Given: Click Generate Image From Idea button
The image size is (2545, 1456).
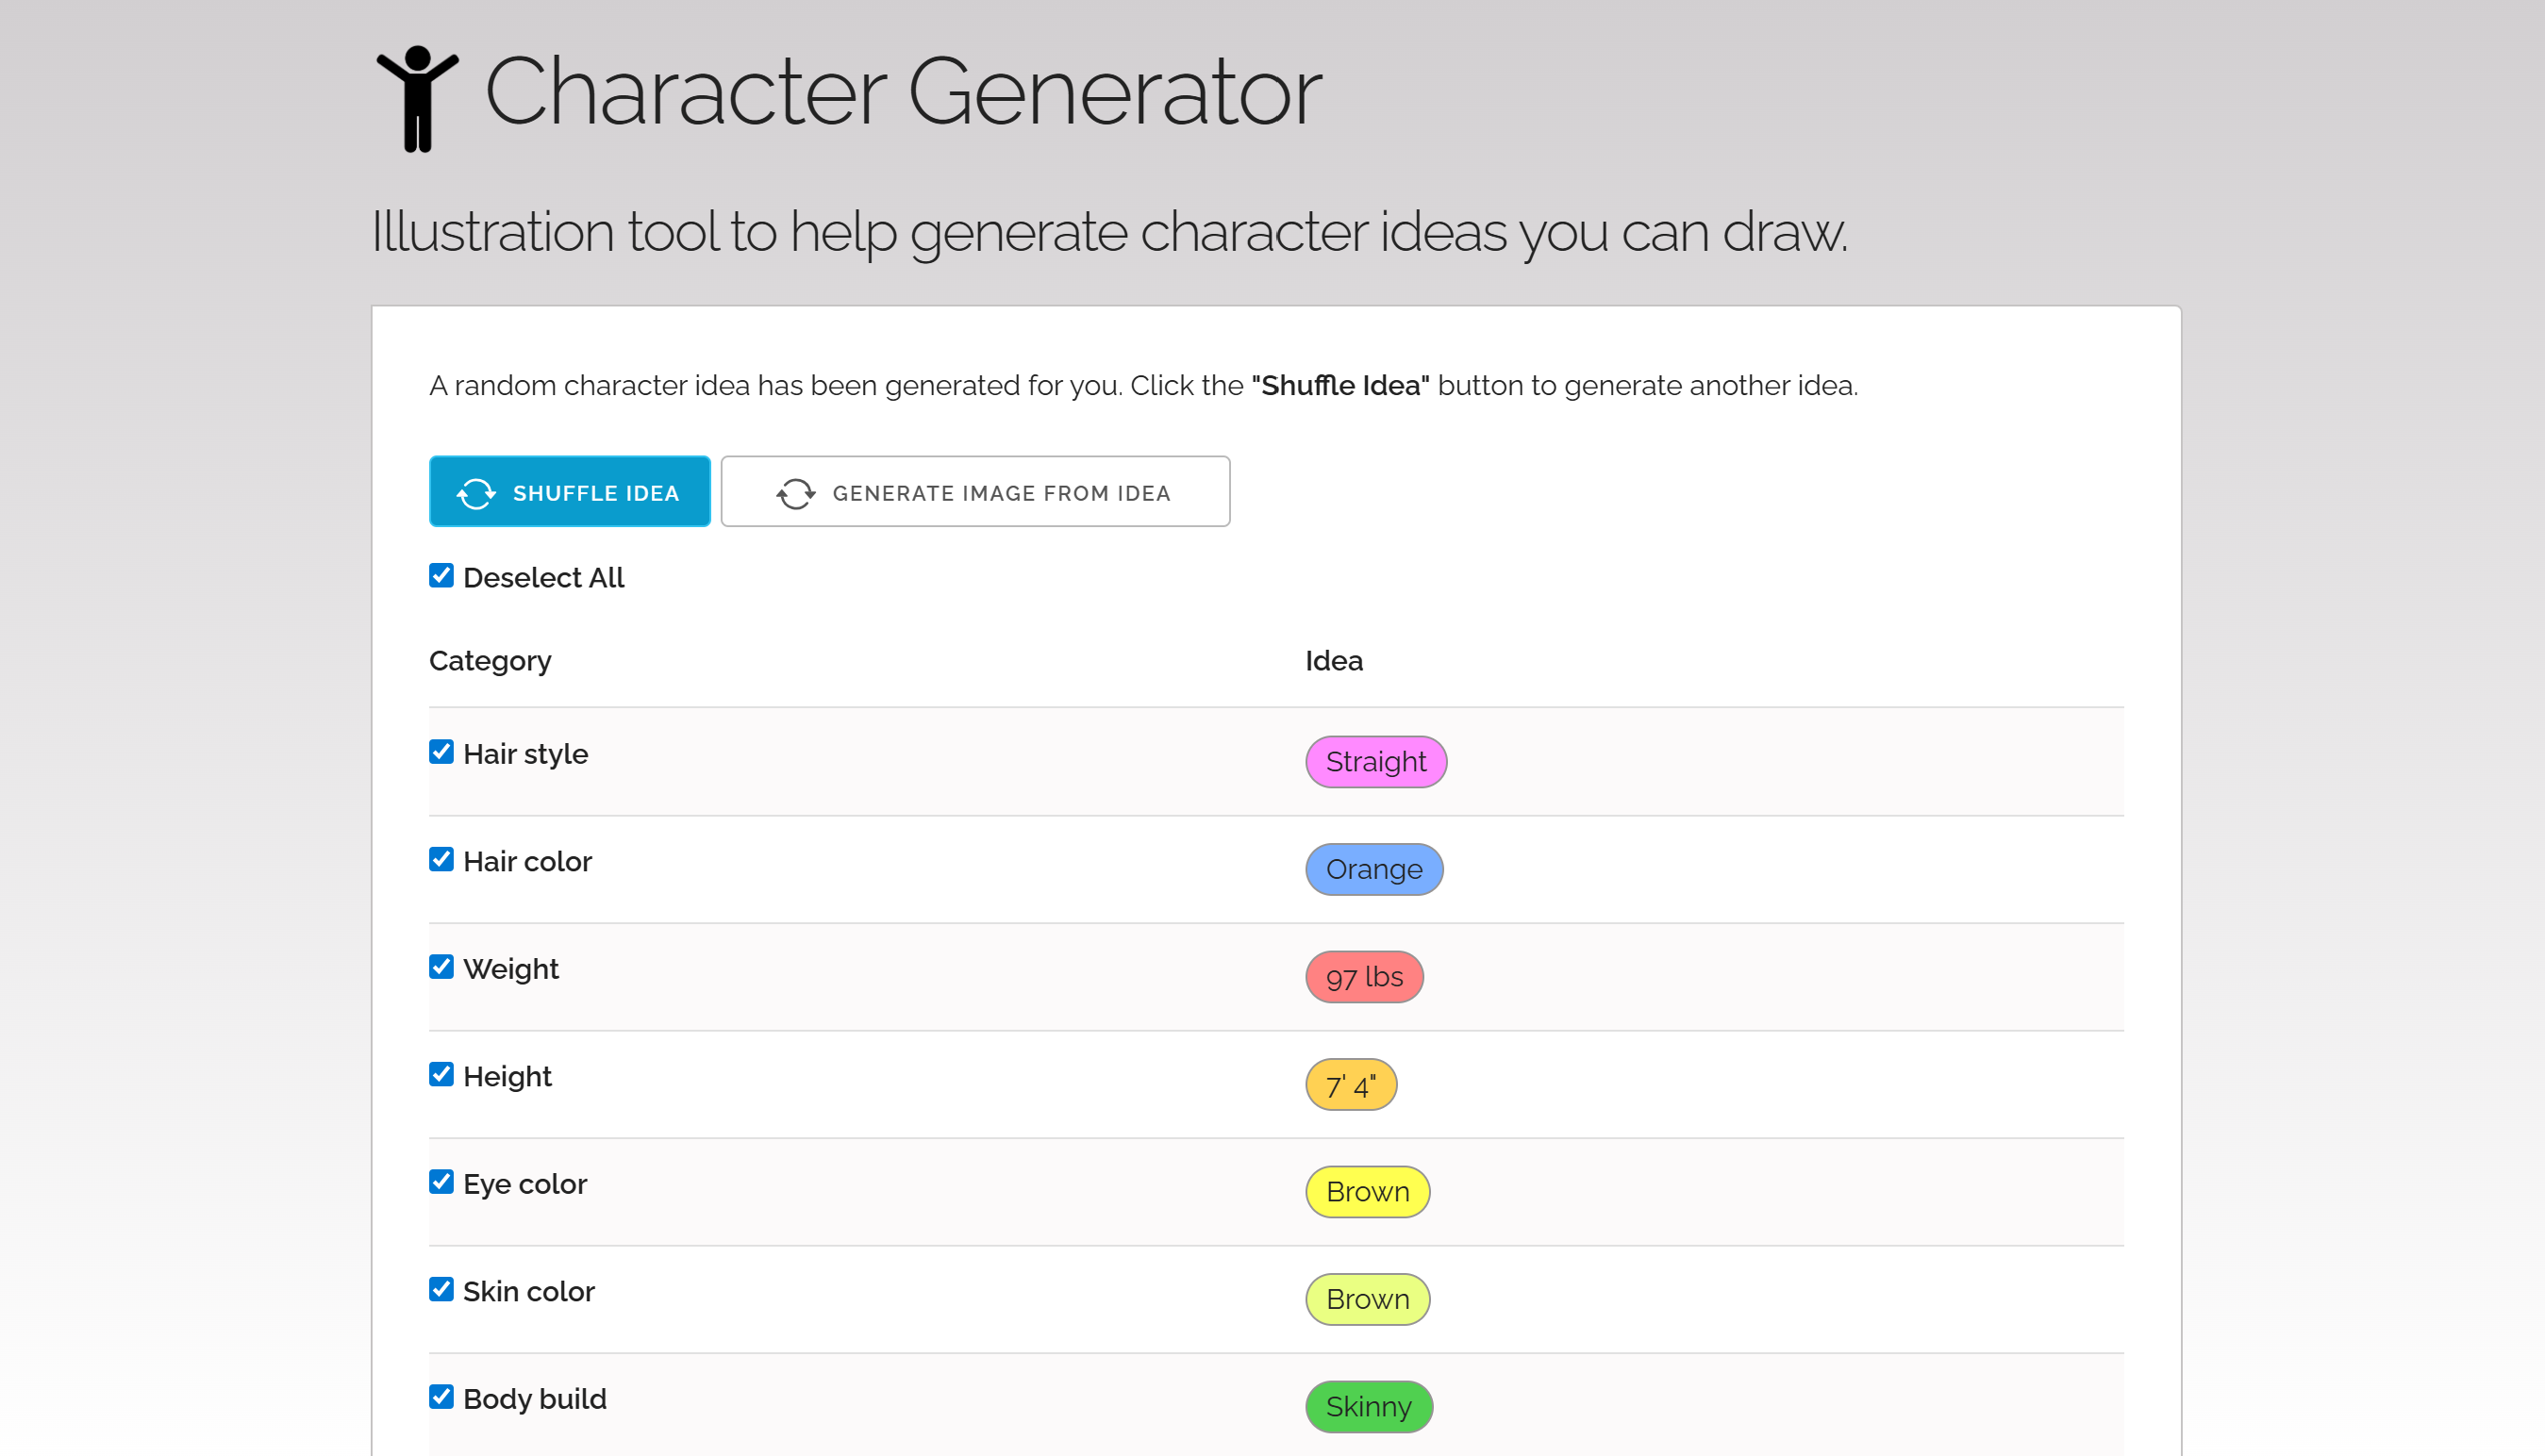Looking at the screenshot, I should (x=975, y=492).
